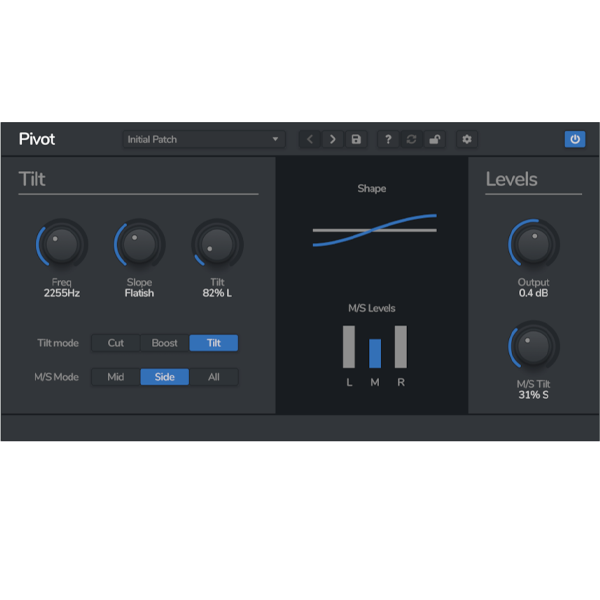Set M/S Mode to Side
This screenshot has height=600, width=600.
pos(165,377)
